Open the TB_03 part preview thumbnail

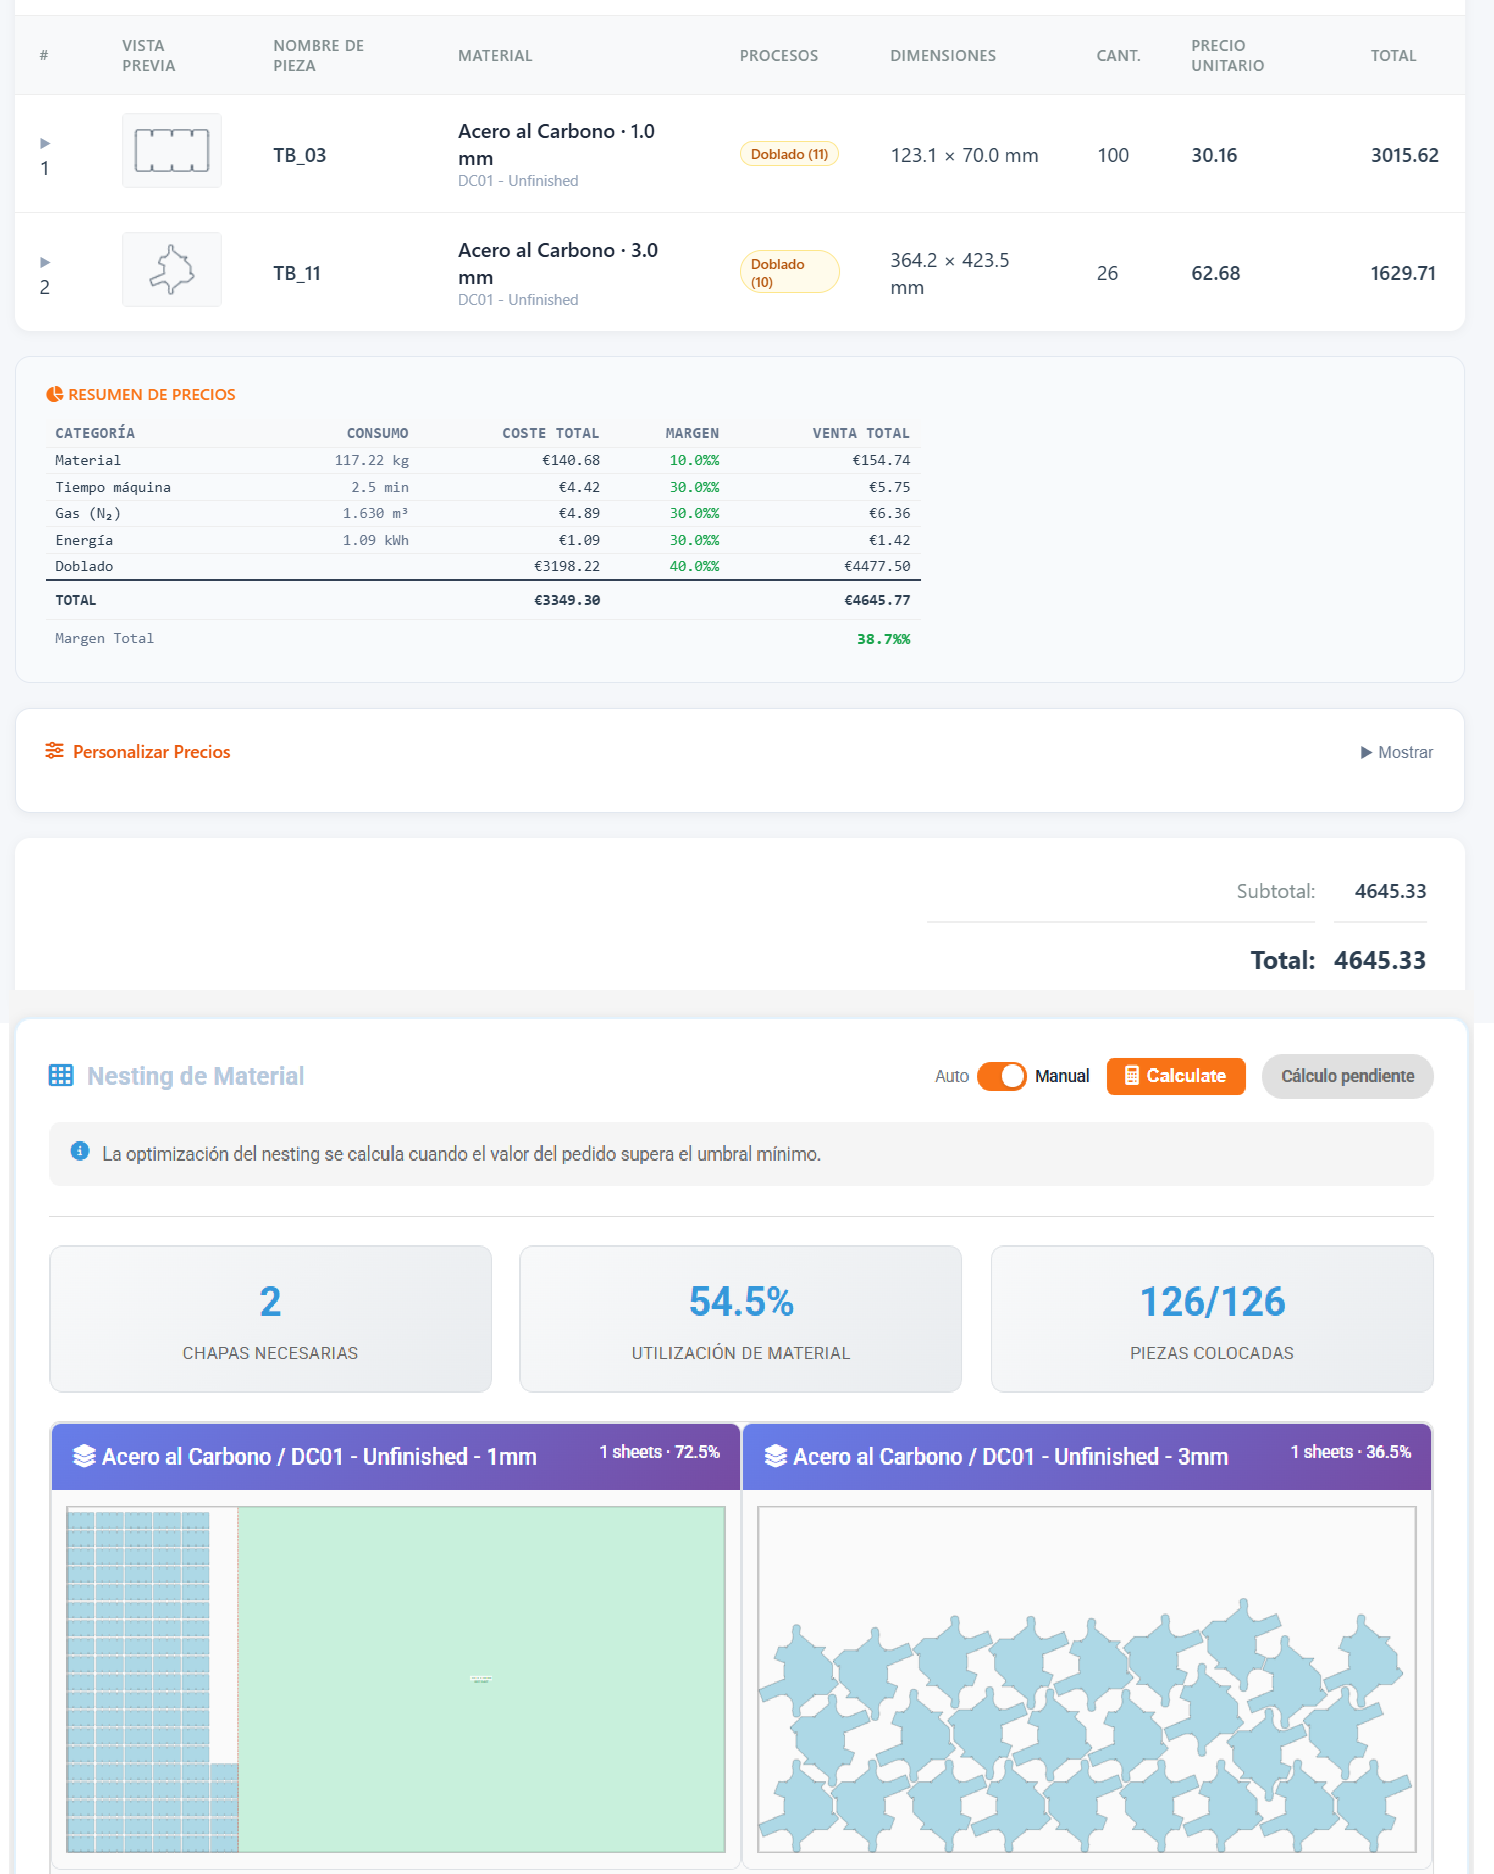click(x=172, y=151)
